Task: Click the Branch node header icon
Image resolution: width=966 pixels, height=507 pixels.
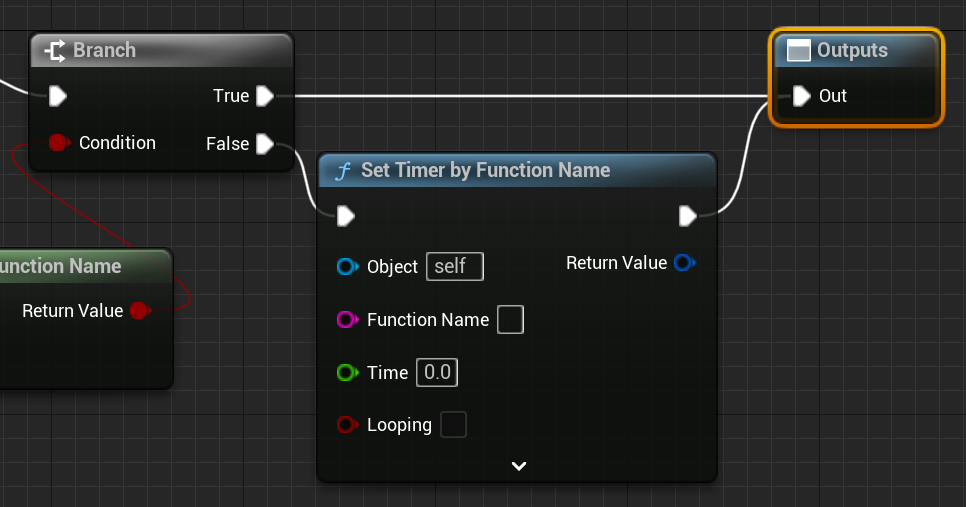Action: coord(55,51)
